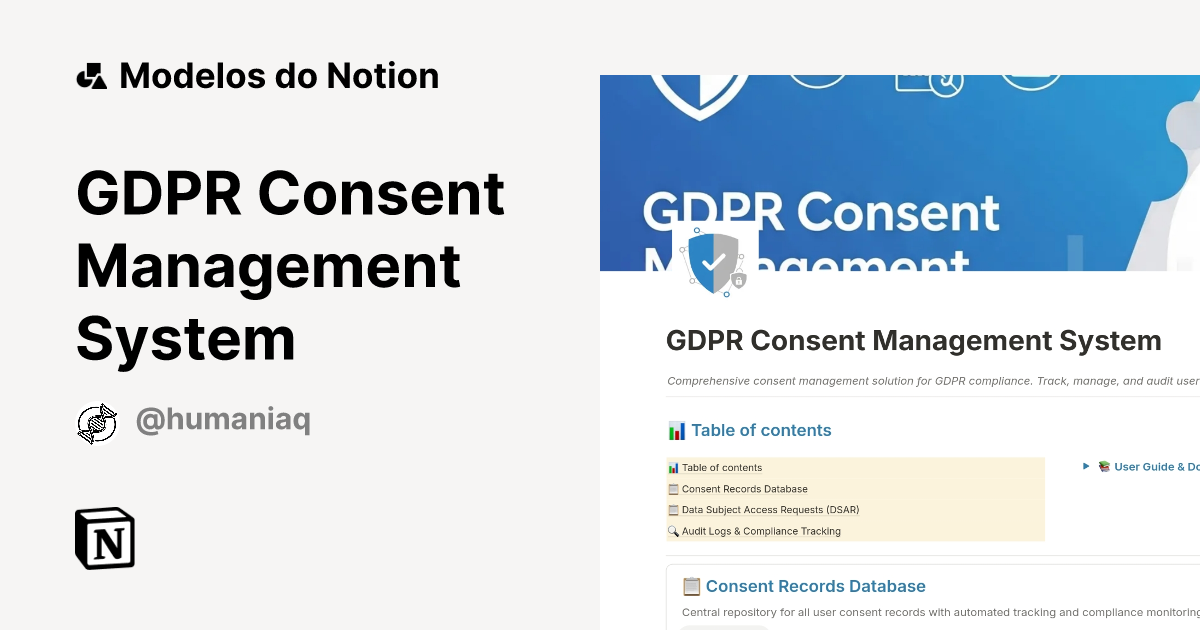
Task: Click the bar chart icon beside Table of contents
Action: click(x=675, y=430)
